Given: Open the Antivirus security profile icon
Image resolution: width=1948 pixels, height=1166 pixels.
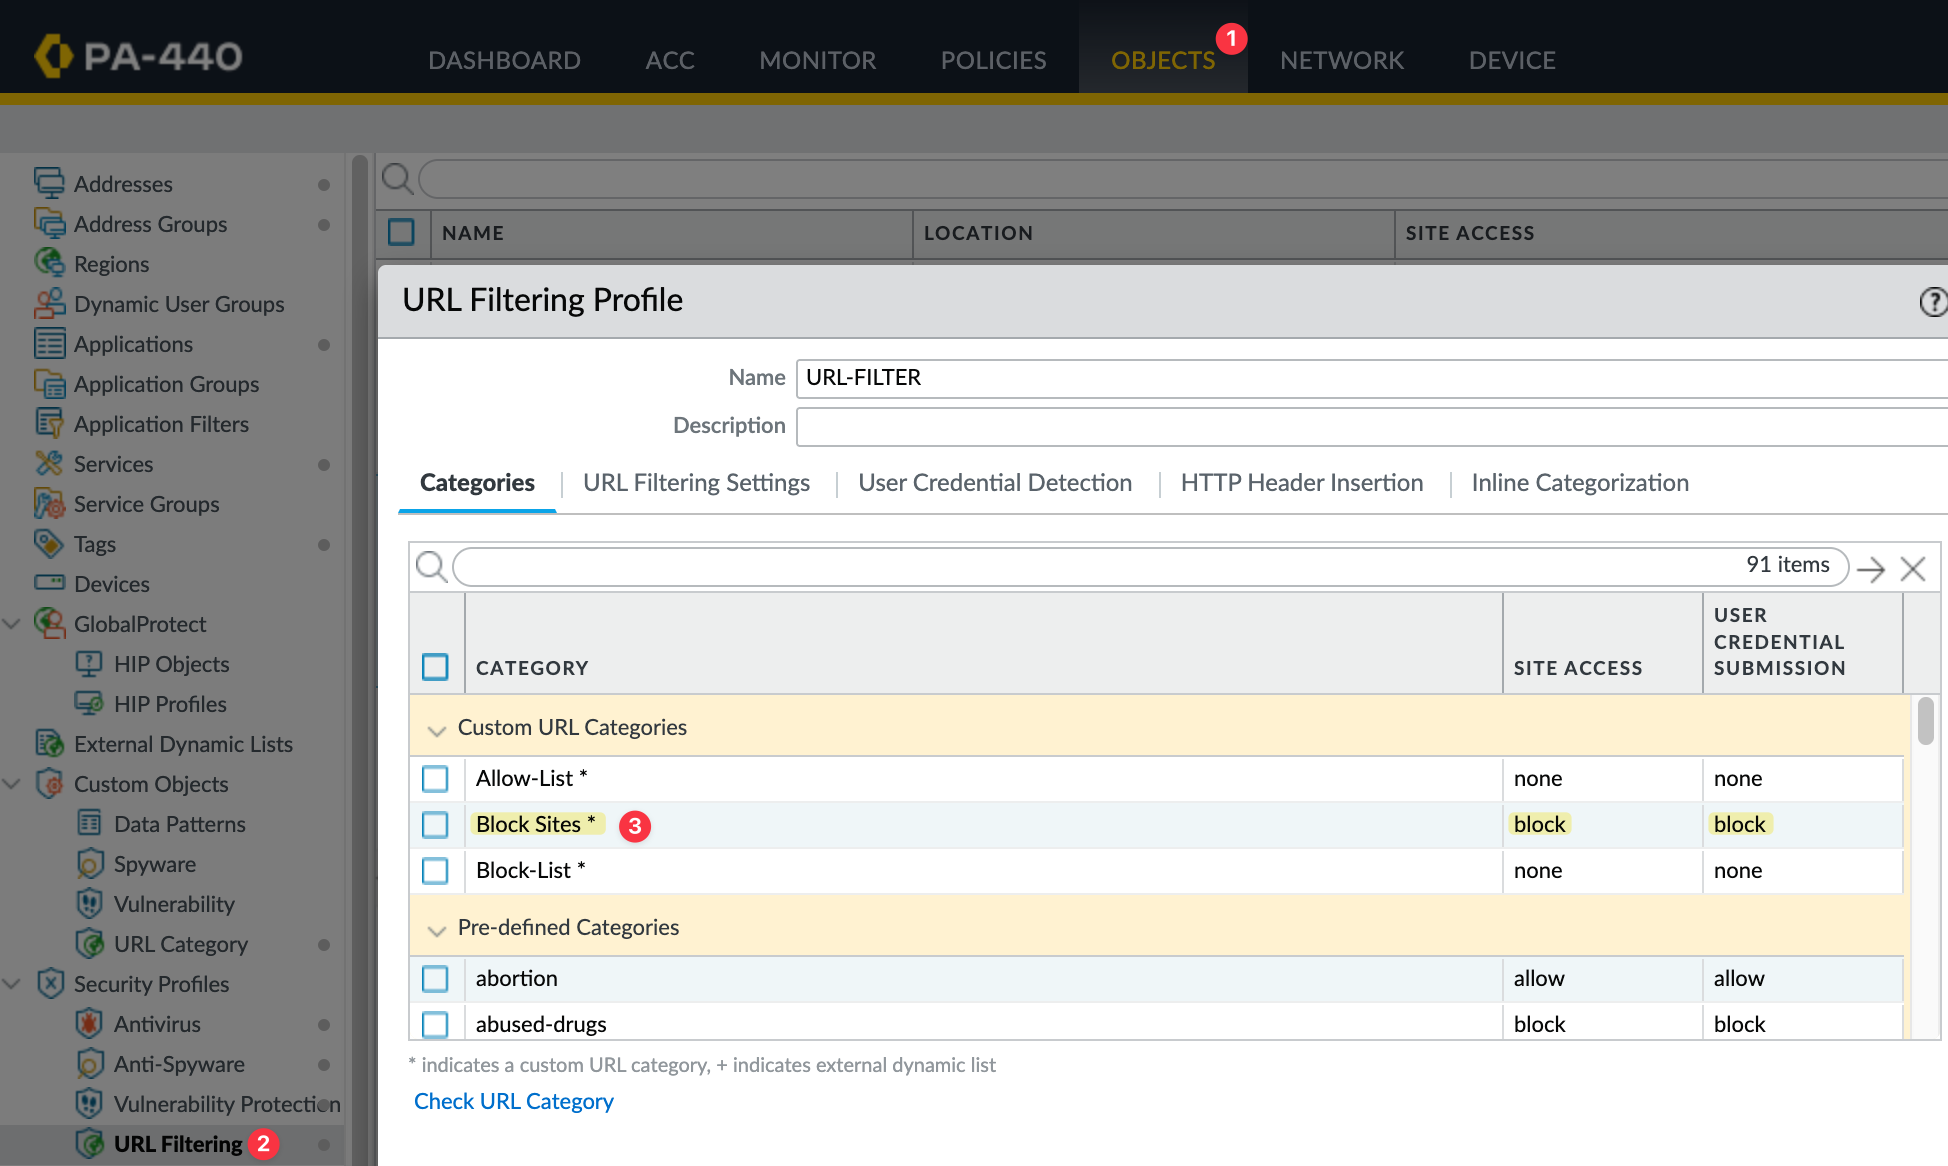Looking at the screenshot, I should coord(88,1023).
